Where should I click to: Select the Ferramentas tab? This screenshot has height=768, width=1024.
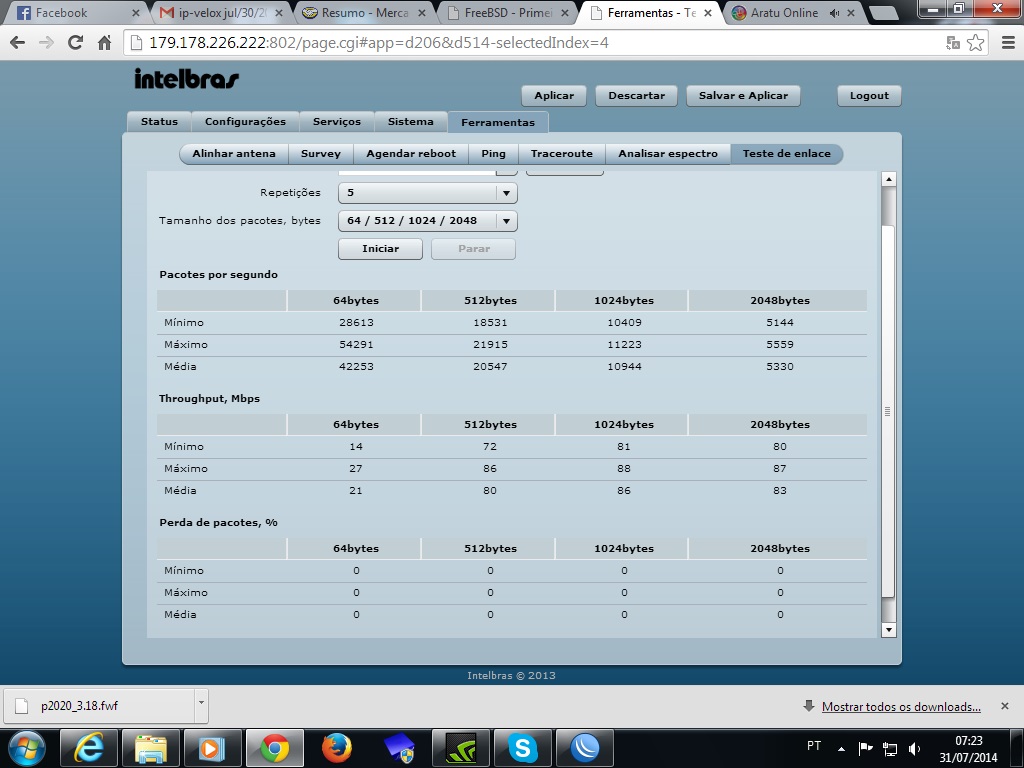[x=498, y=122]
